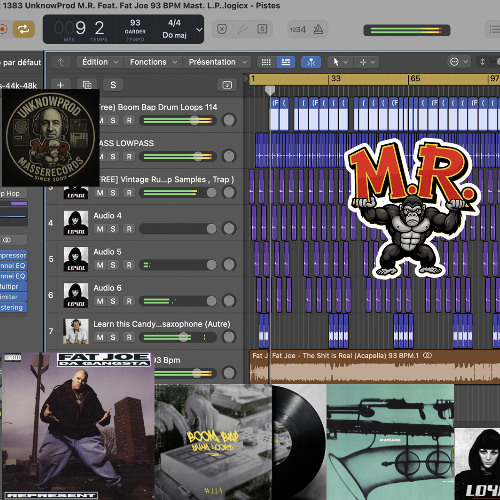The image size is (500, 500).
Task: Click the Record button in transport
Action: [x=3, y=29]
